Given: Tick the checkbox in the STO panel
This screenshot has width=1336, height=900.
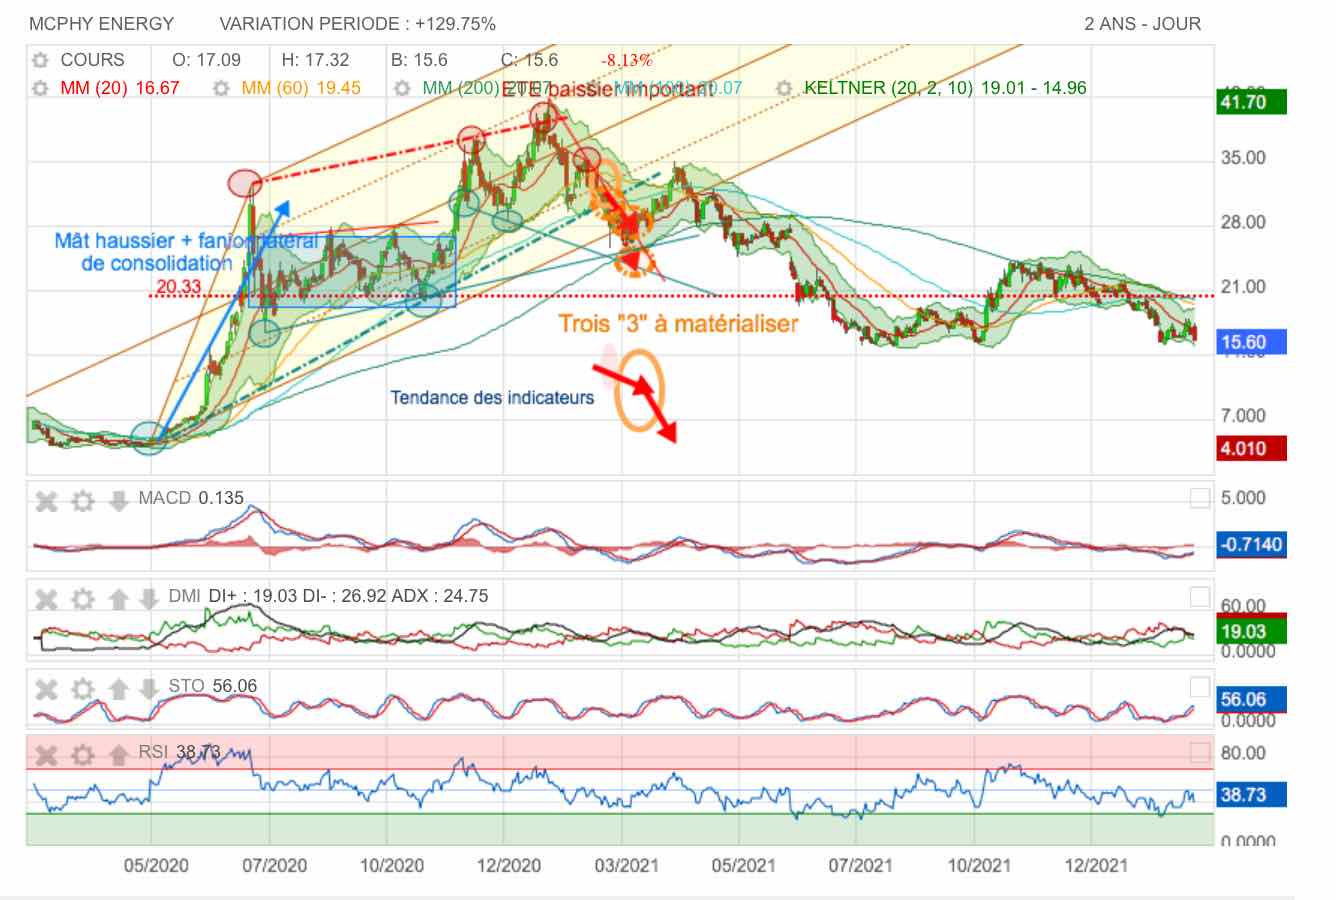Looking at the screenshot, I should [1200, 687].
